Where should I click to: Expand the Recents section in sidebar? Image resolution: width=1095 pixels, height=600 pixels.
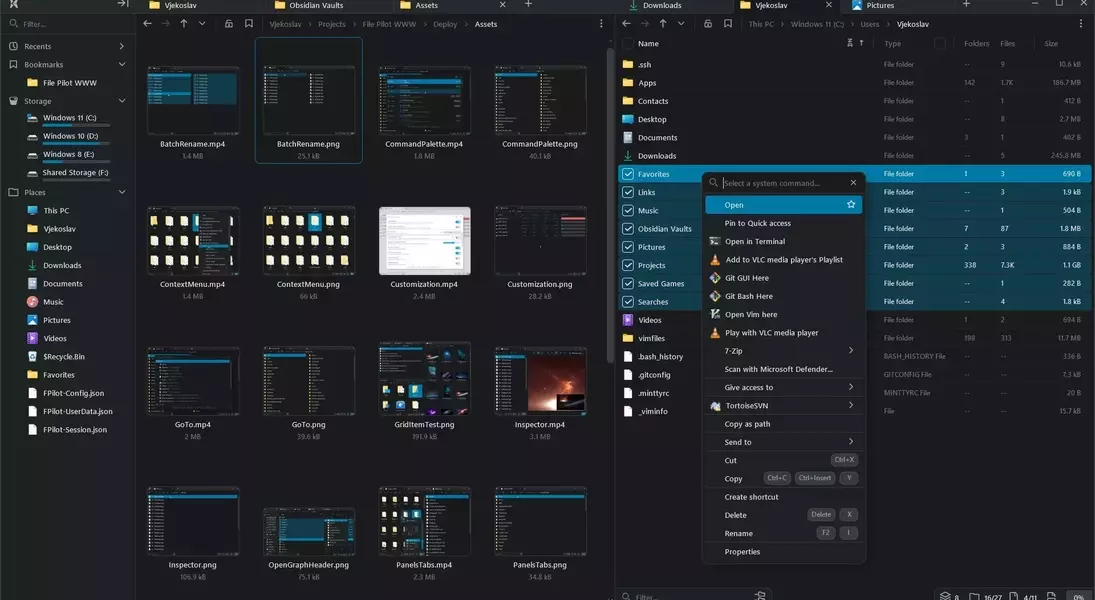pos(122,46)
